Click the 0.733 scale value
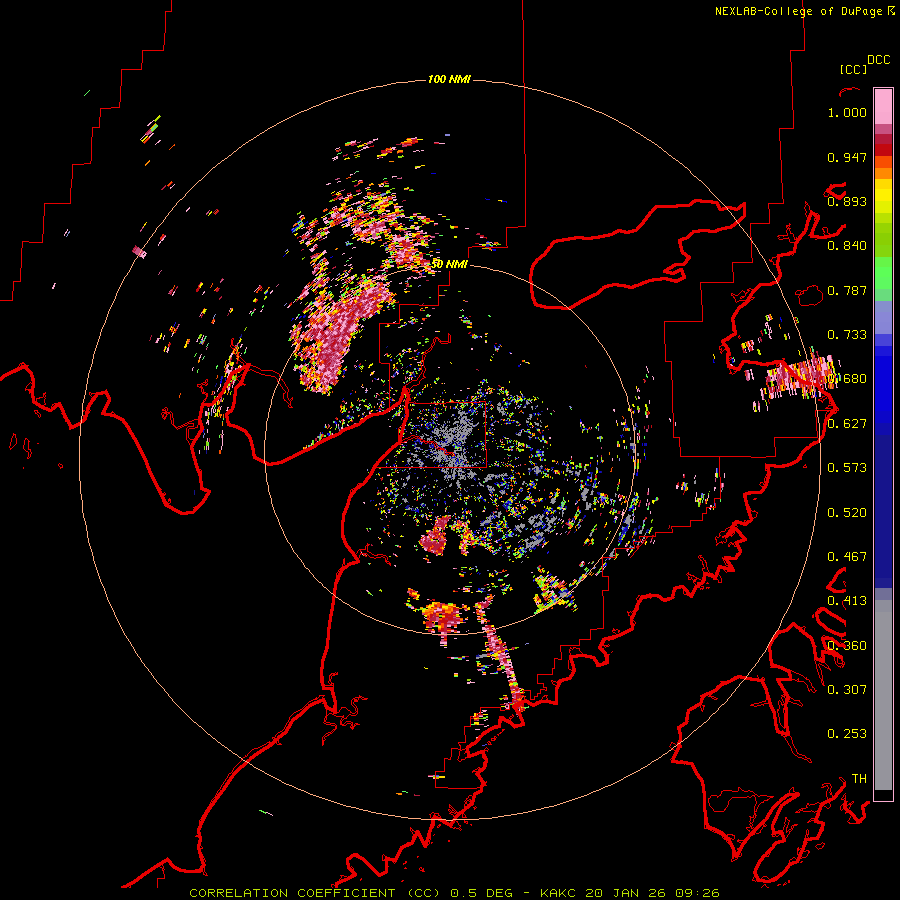Viewport: 900px width, 900px height. [847, 335]
